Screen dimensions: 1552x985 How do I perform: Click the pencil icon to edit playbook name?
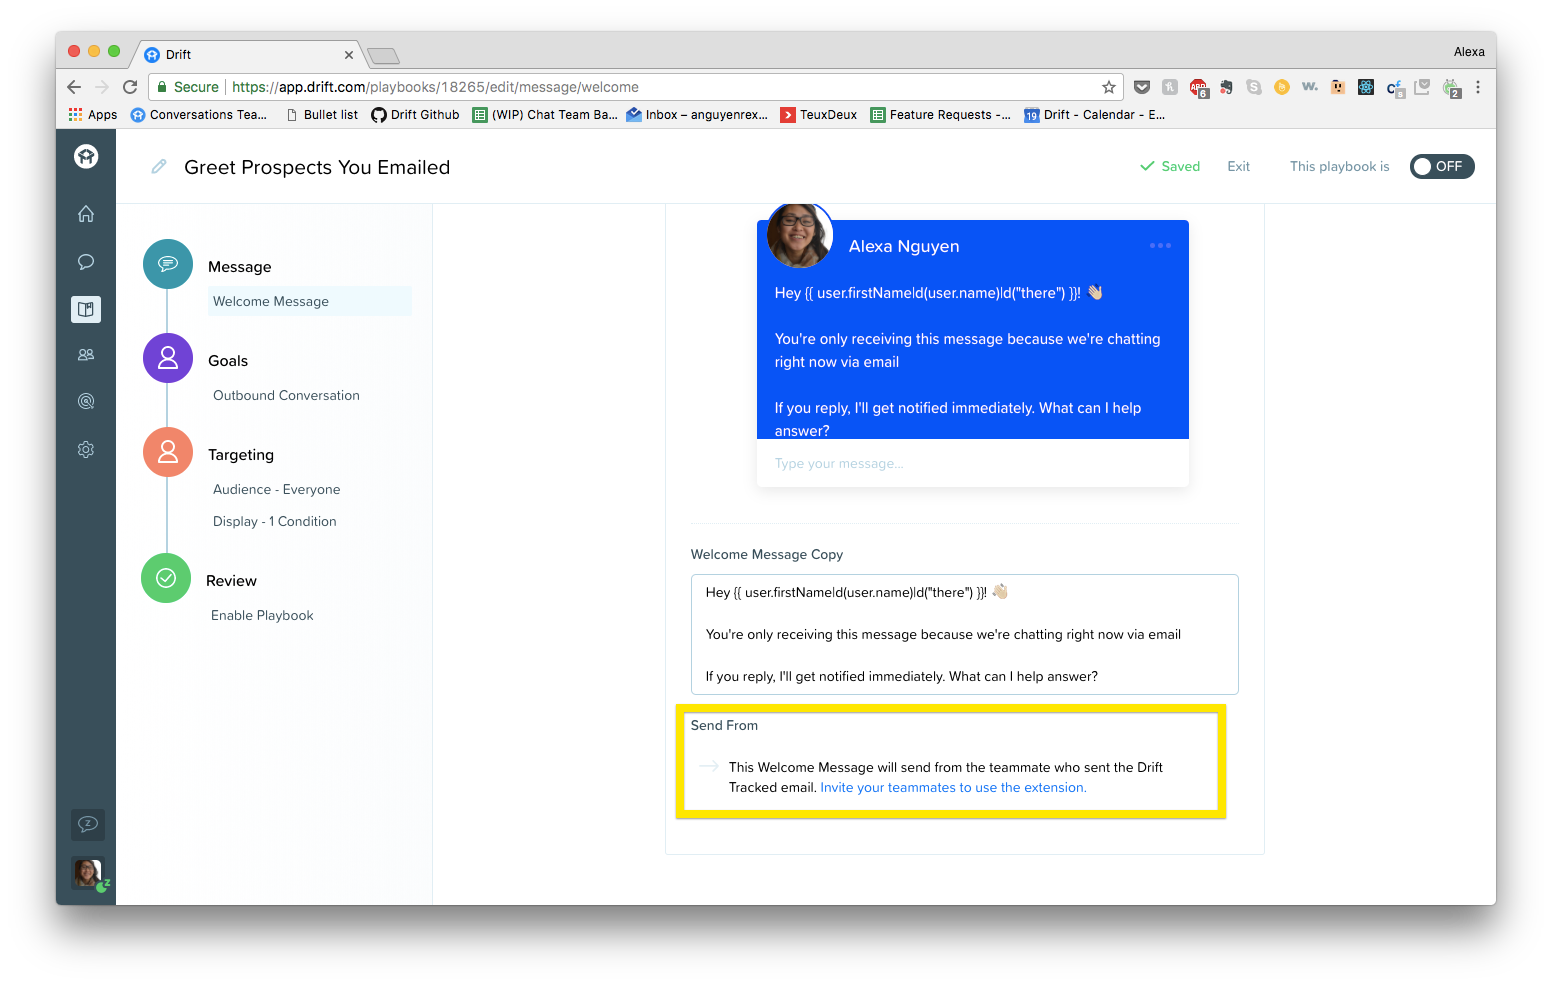coord(158,167)
